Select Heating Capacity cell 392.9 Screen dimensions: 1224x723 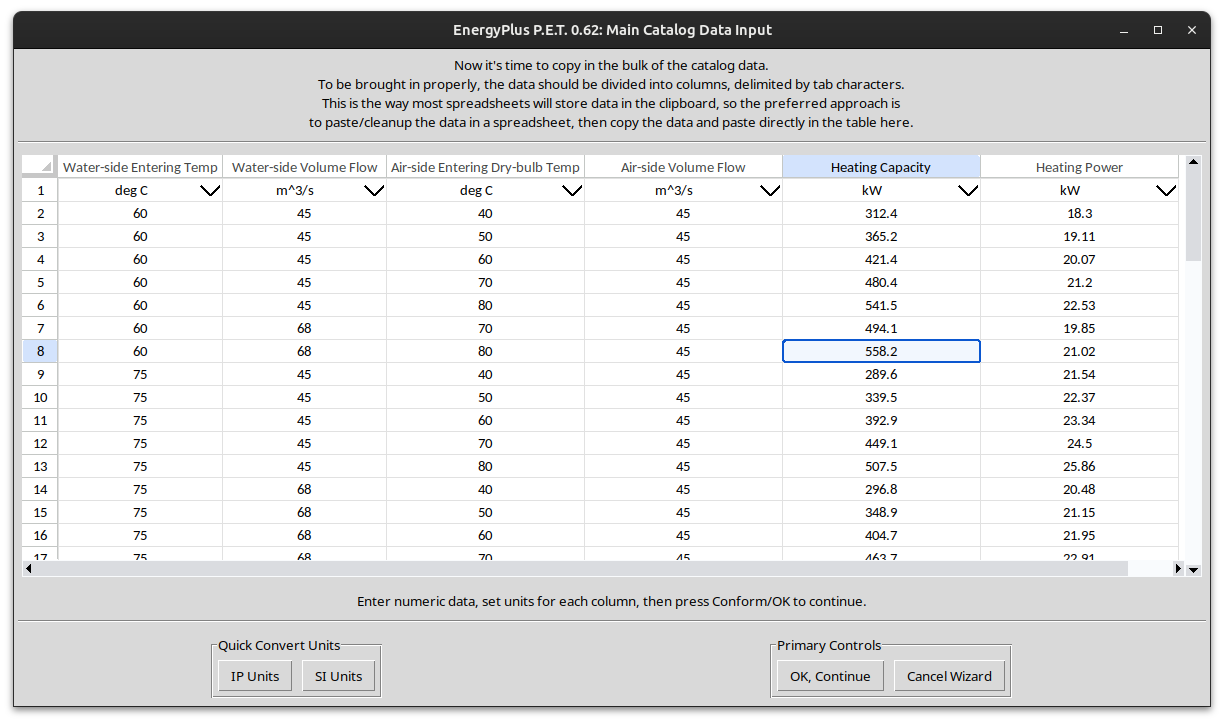tap(881, 420)
